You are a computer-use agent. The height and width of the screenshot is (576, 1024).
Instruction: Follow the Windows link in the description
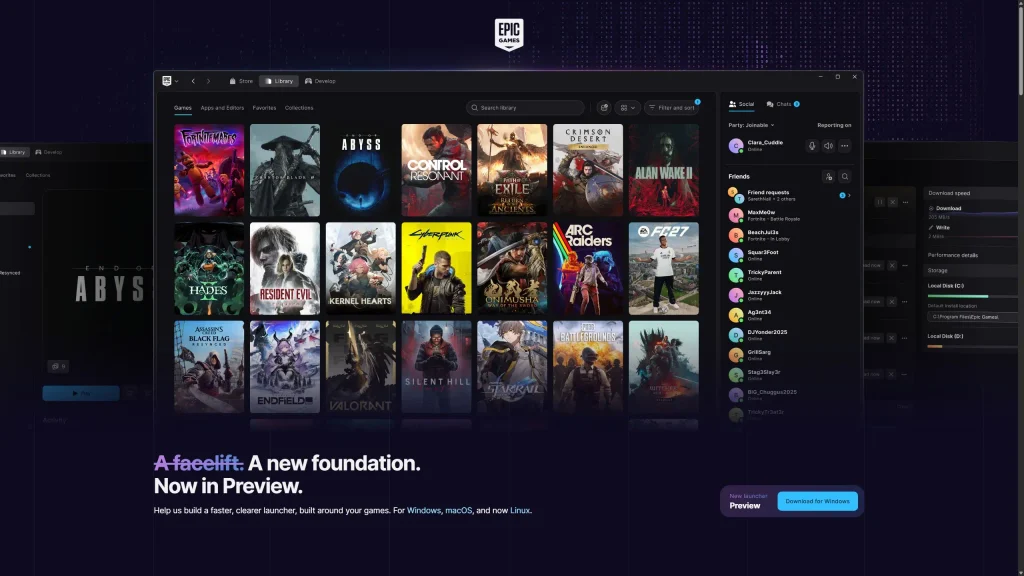tap(424, 510)
